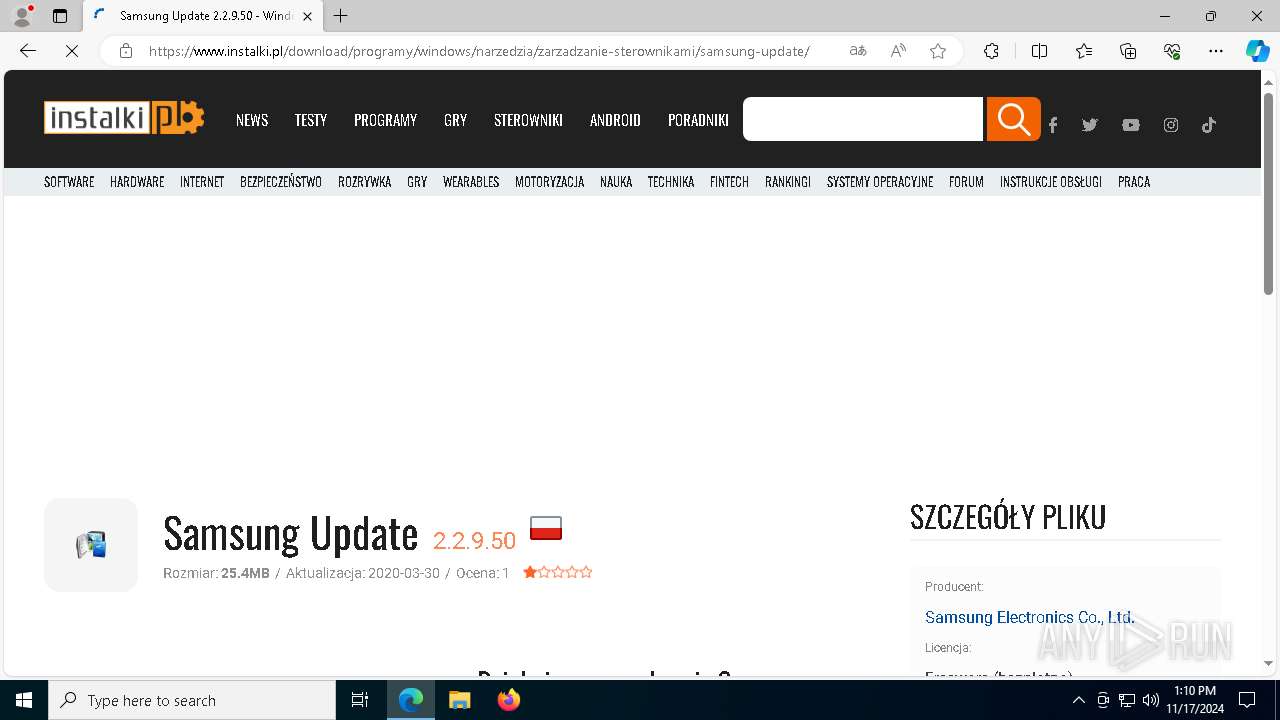Viewport: 1280px width, 720px height.
Task: Click the star rating widget
Action: click(x=558, y=572)
